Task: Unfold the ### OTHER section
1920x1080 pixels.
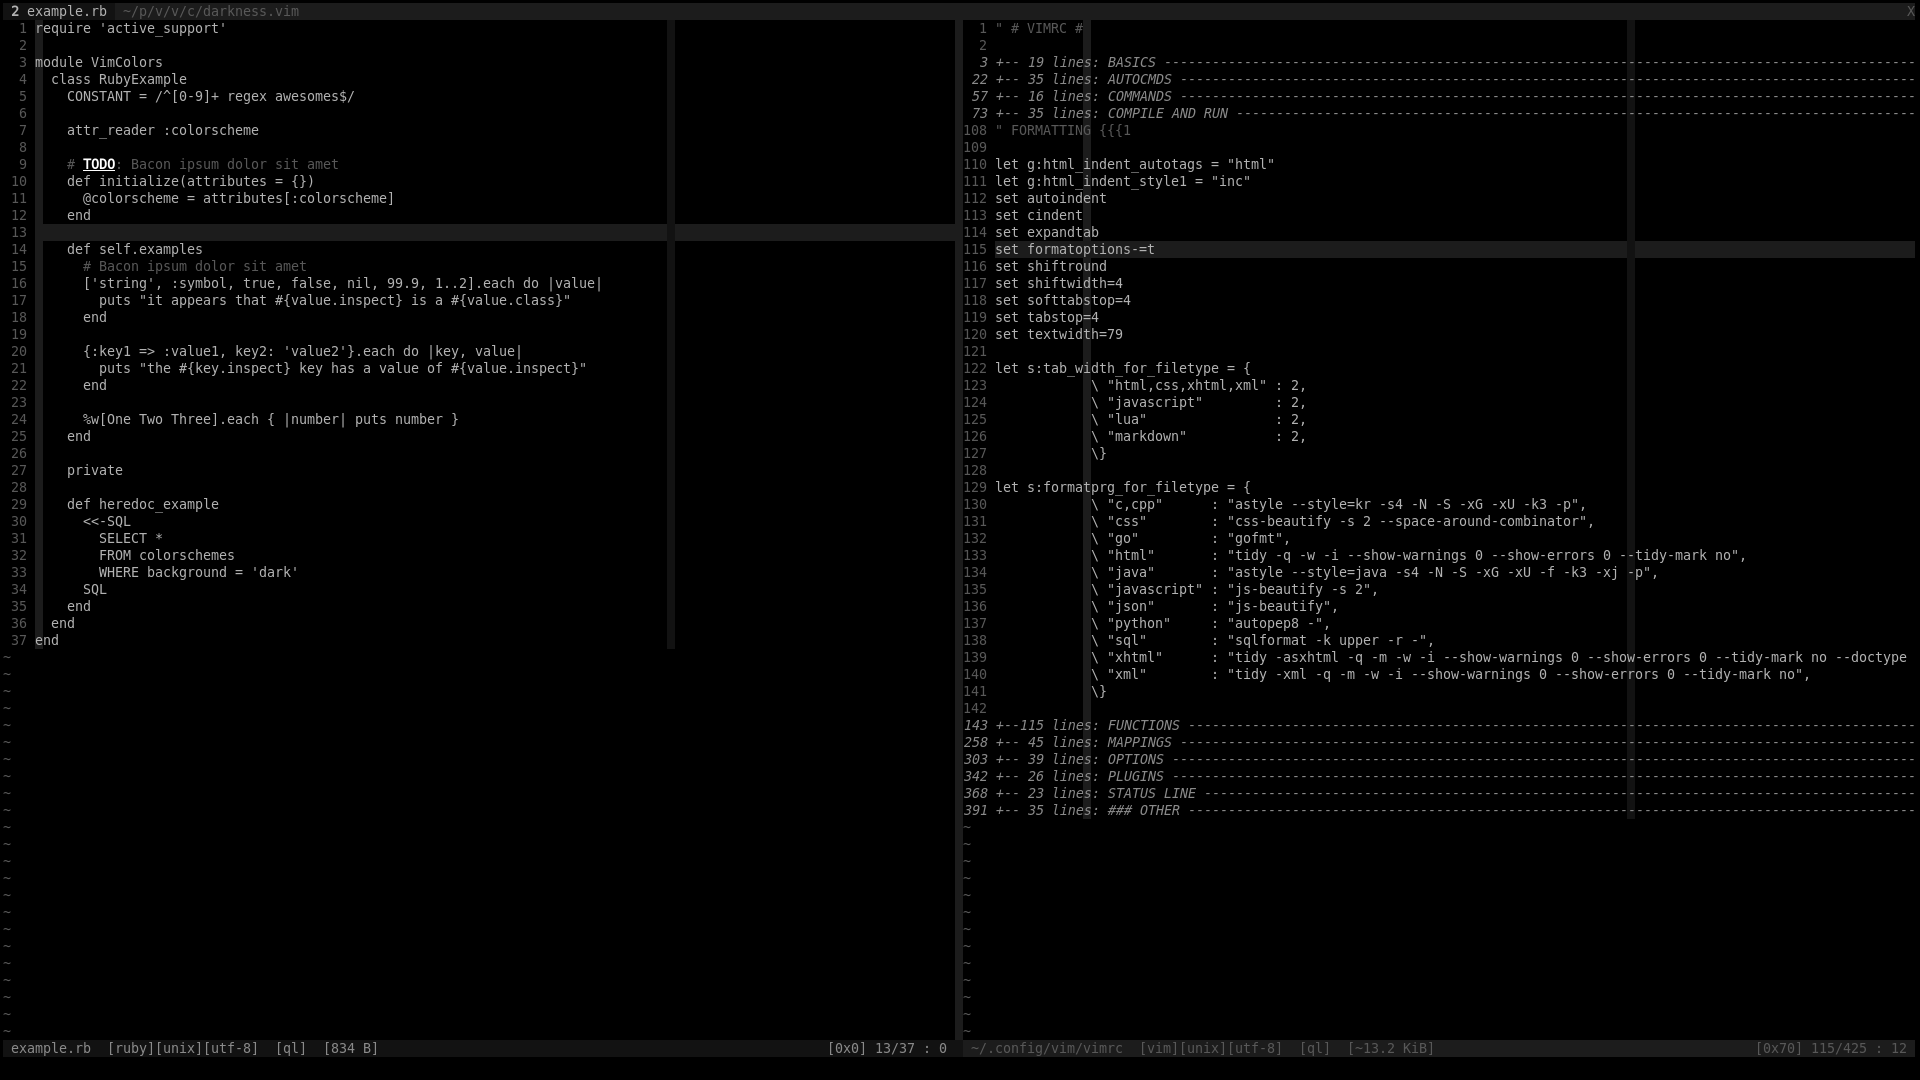Action: 1142,810
